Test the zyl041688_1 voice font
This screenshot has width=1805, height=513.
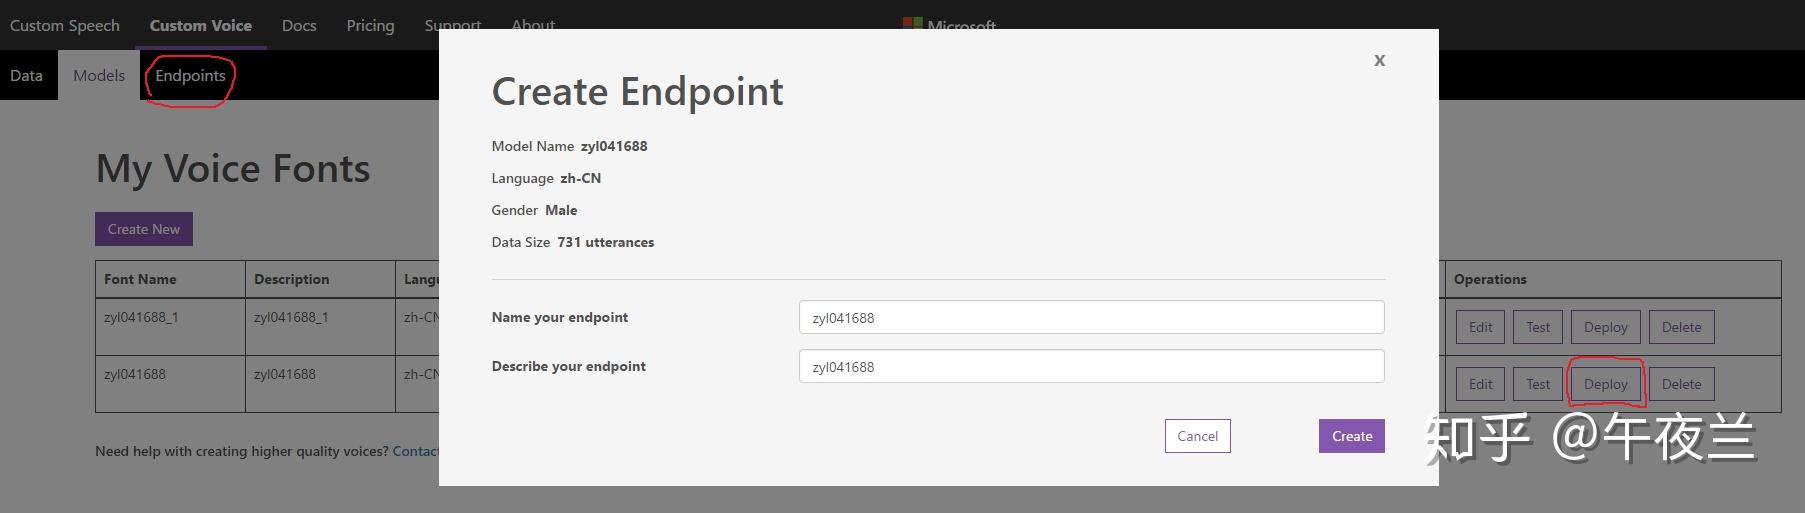[1537, 327]
